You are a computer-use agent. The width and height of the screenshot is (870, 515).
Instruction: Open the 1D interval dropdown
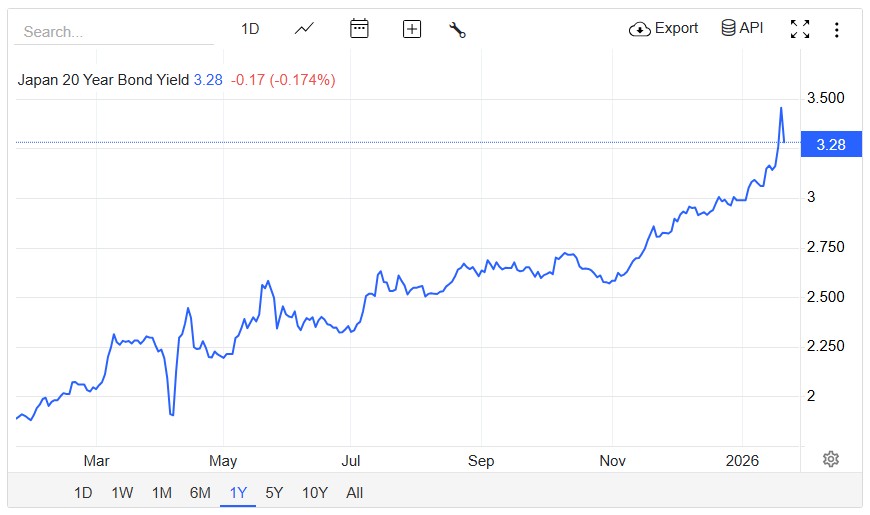point(250,29)
